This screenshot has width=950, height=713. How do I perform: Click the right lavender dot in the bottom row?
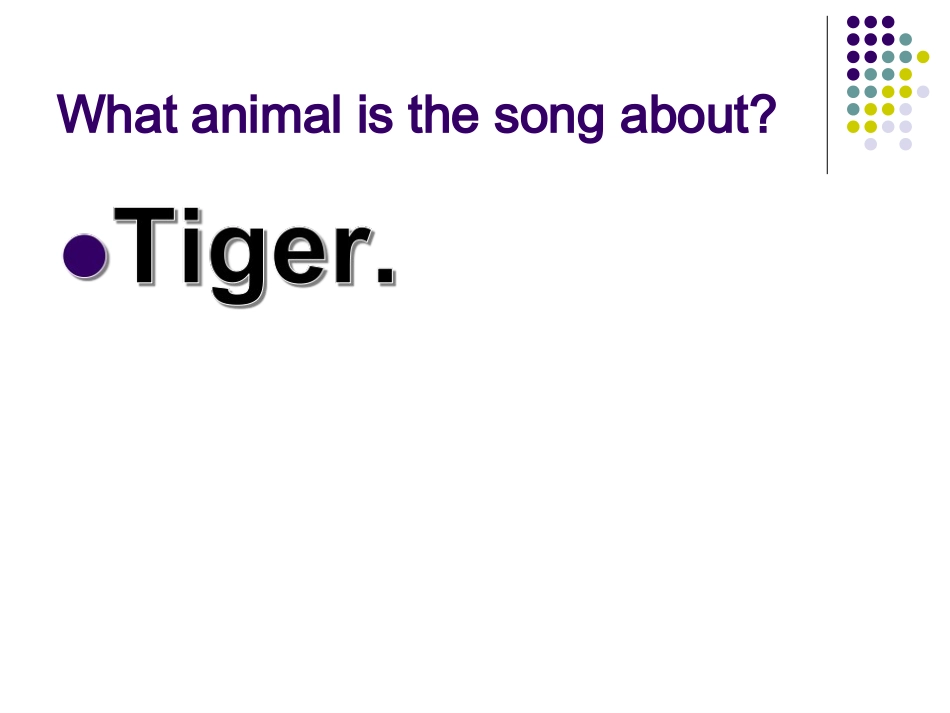[x=906, y=144]
